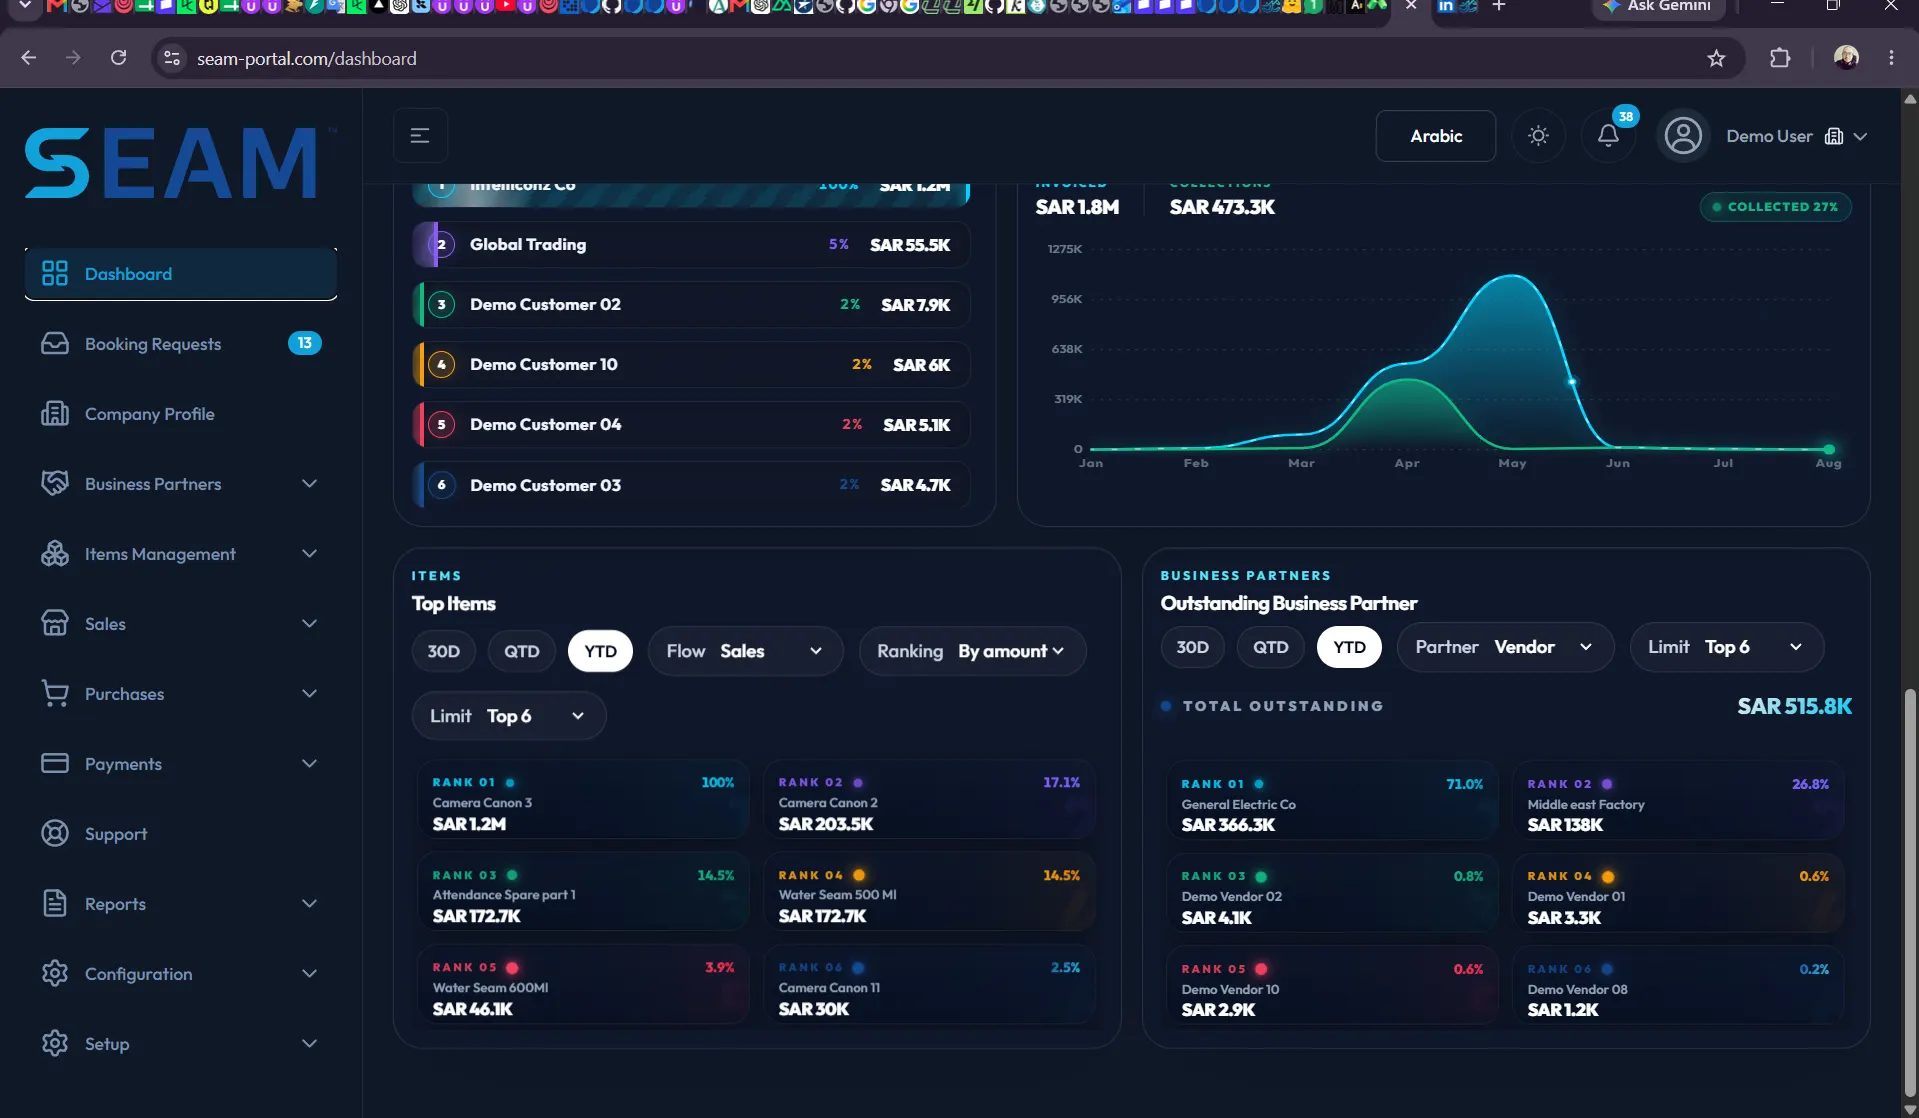Open the Demo User profile avatar

pos(1683,136)
